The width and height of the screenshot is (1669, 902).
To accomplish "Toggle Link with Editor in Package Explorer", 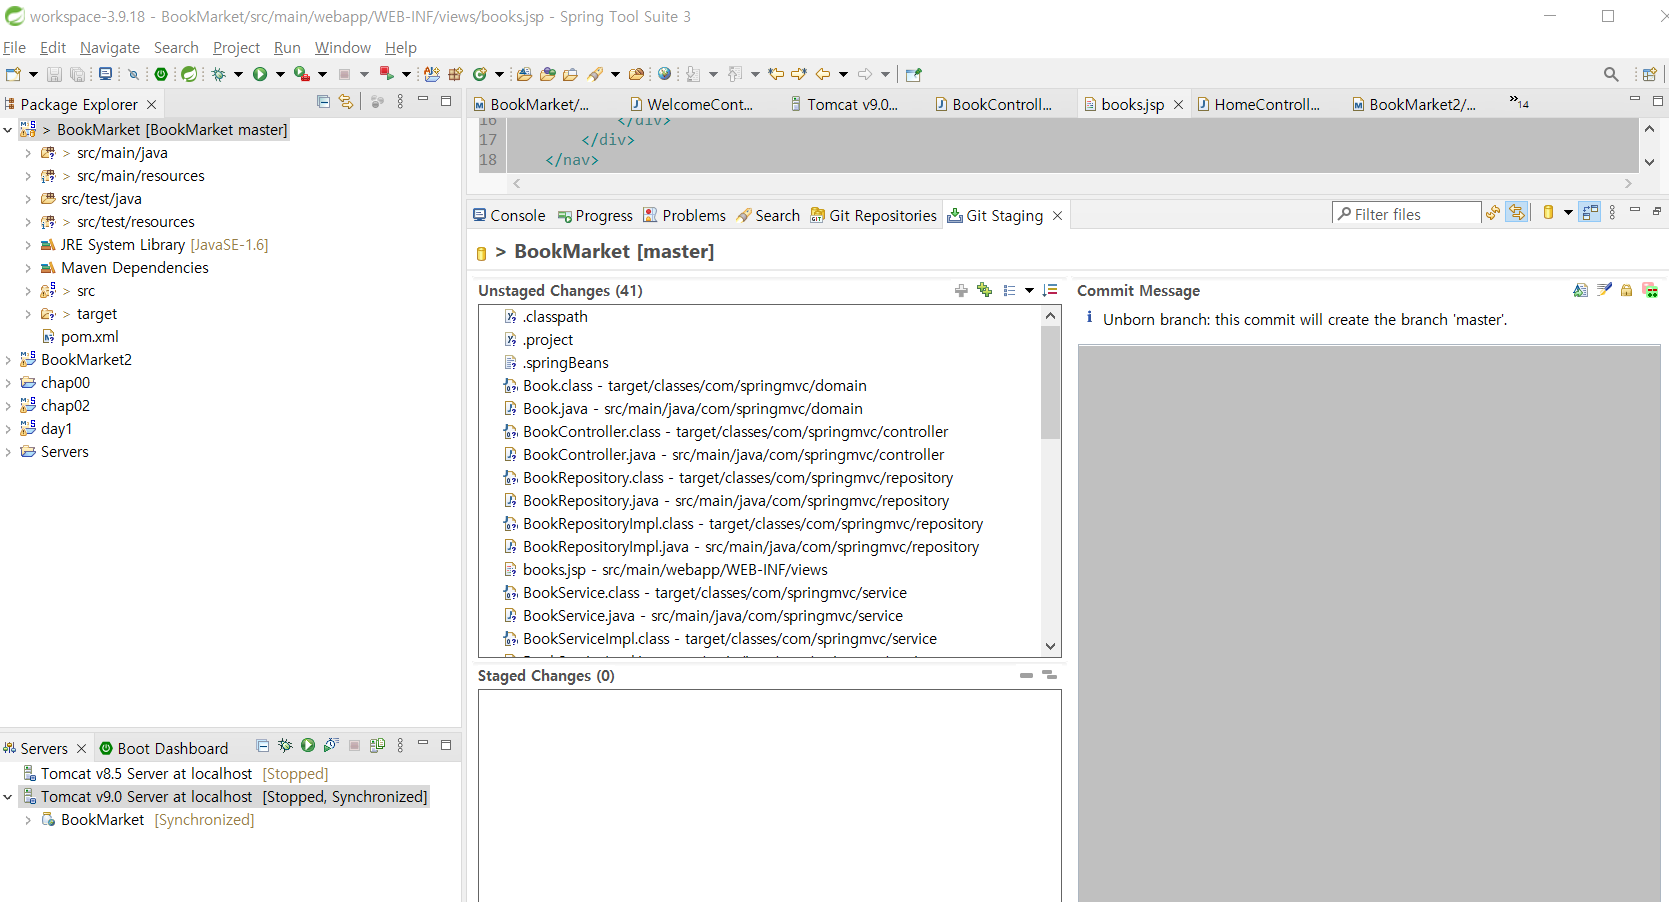I will pyautogui.click(x=346, y=102).
